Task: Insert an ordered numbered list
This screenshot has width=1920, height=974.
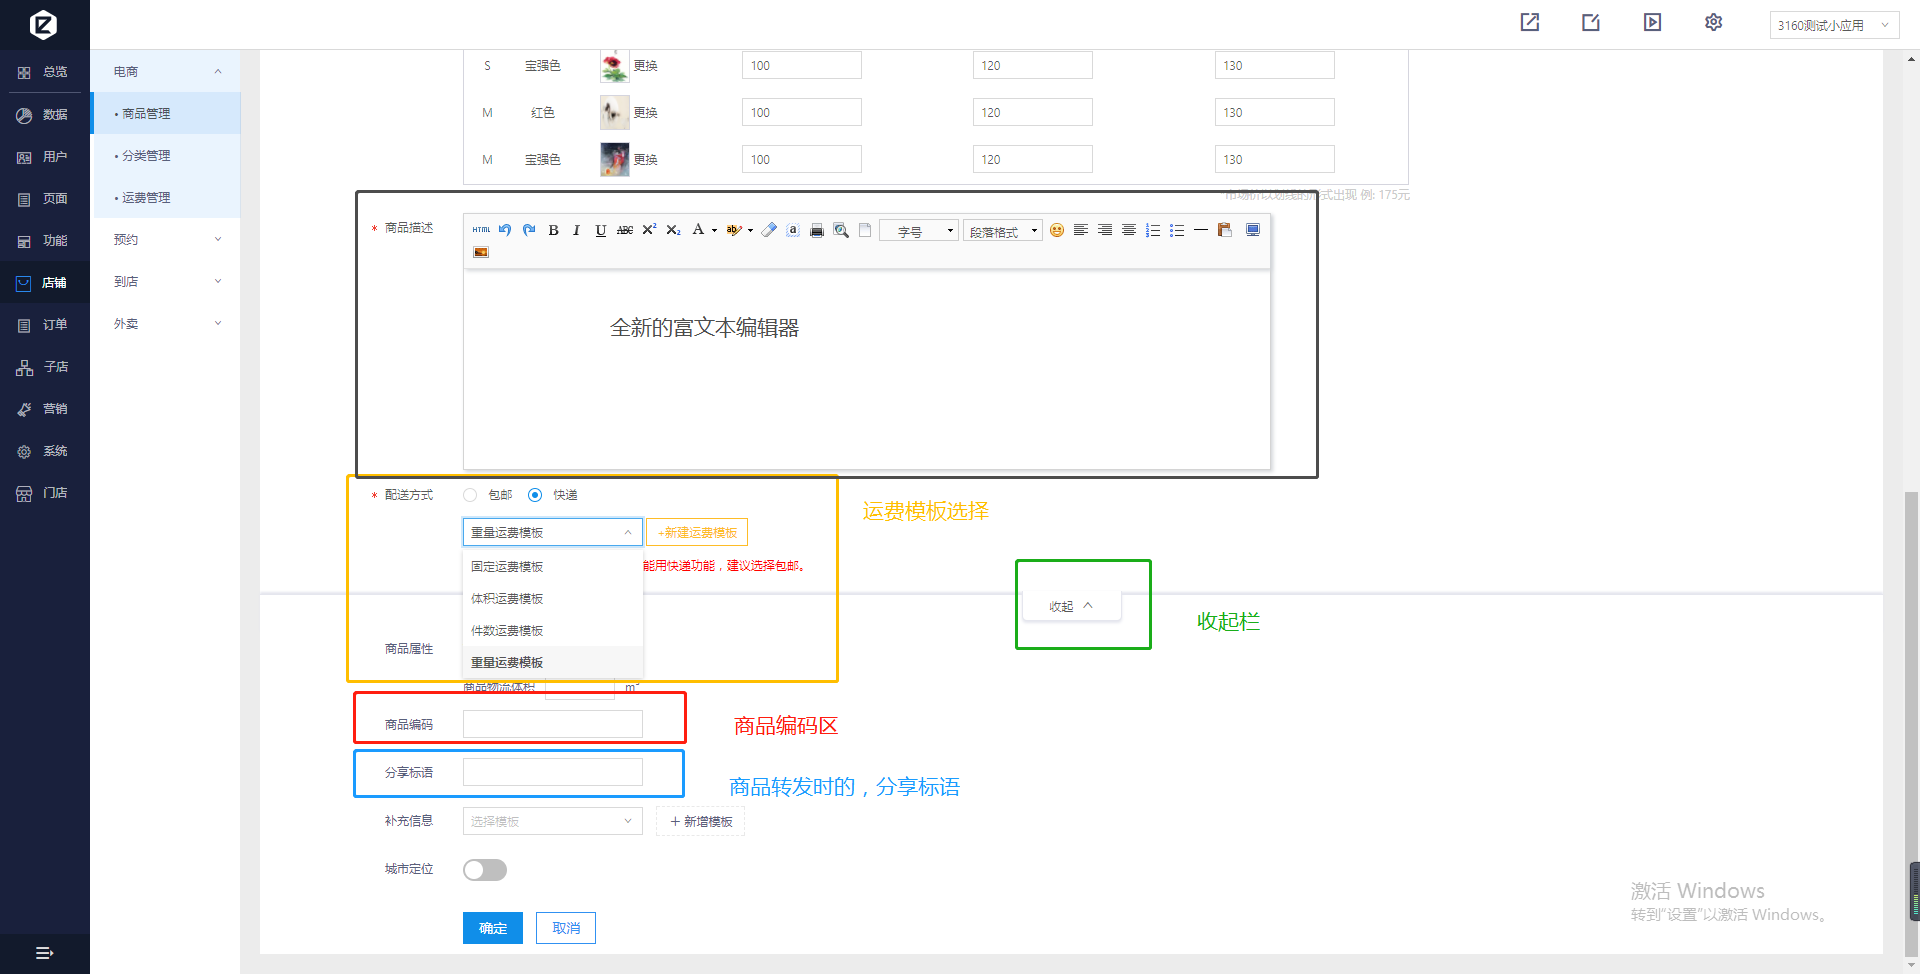Action: click(x=1152, y=230)
